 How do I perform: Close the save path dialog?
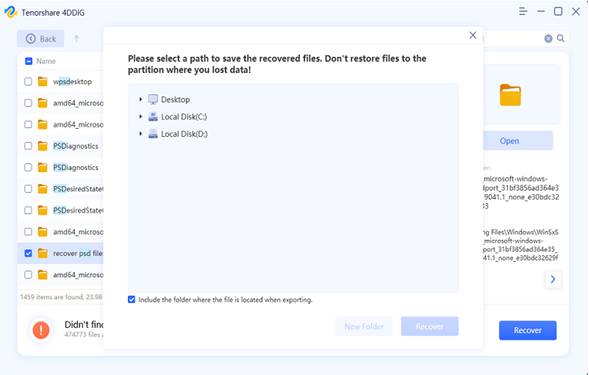(x=473, y=35)
